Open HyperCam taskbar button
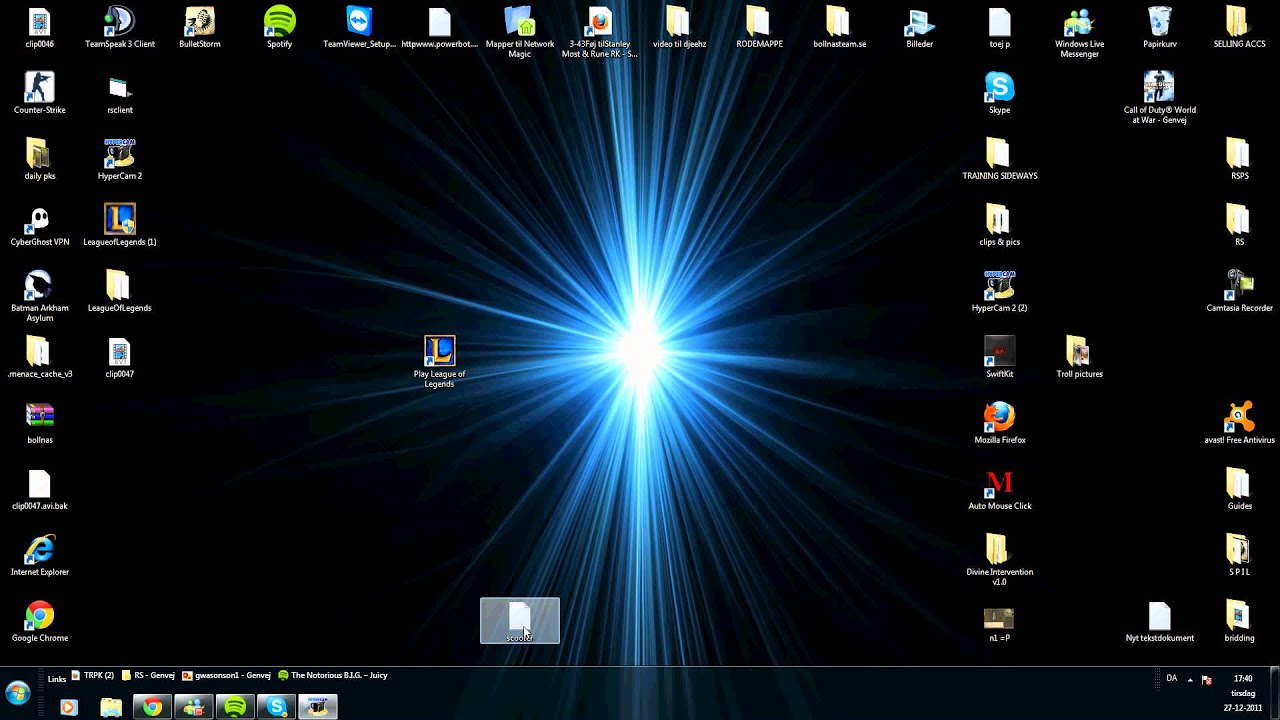 [319, 707]
